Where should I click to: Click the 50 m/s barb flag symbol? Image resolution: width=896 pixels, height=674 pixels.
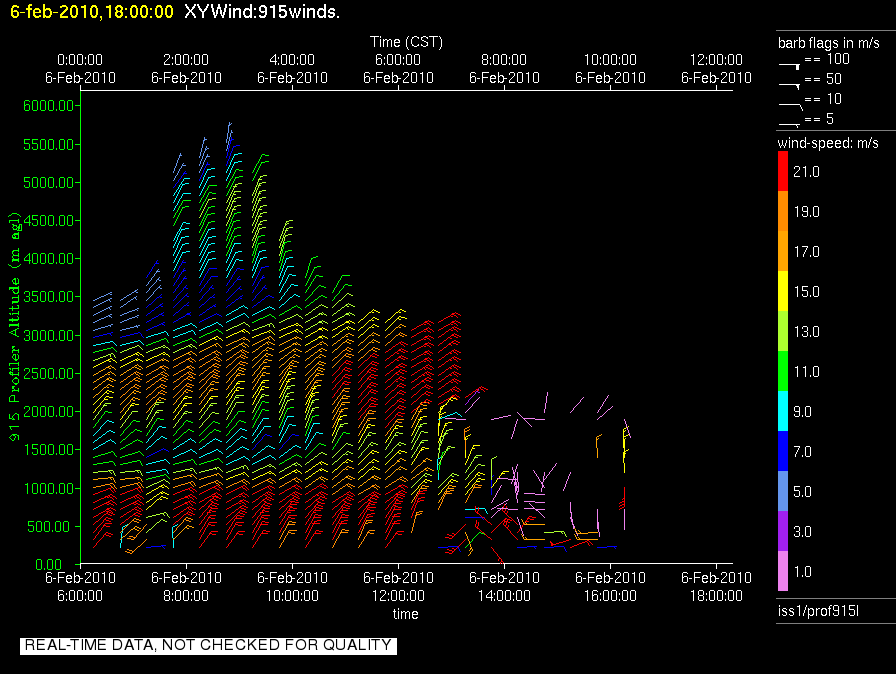(x=790, y=84)
